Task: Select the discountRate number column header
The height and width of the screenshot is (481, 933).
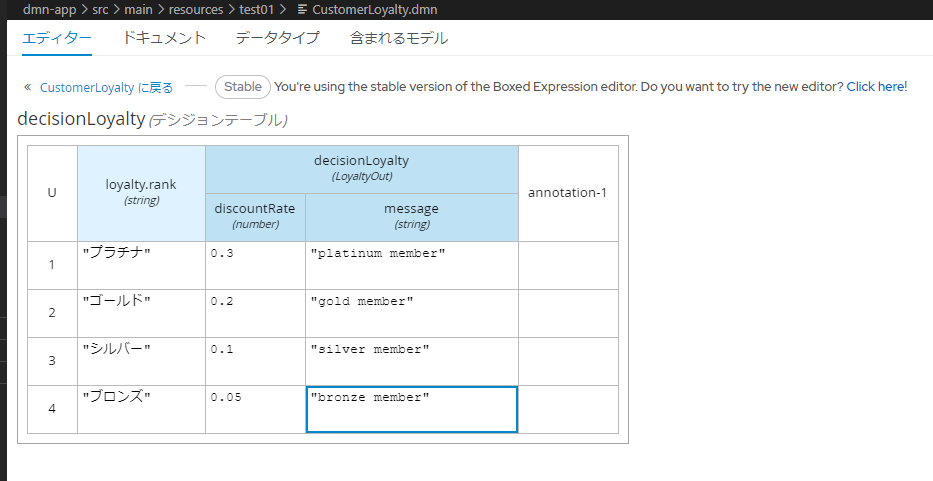Action: coord(255,217)
